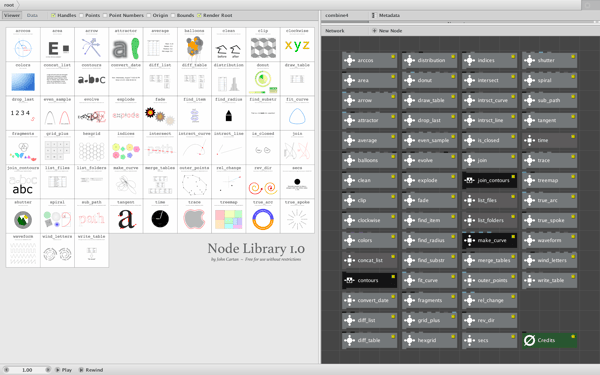
Task: Switch to the Viewer tab
Action: (x=12, y=15)
